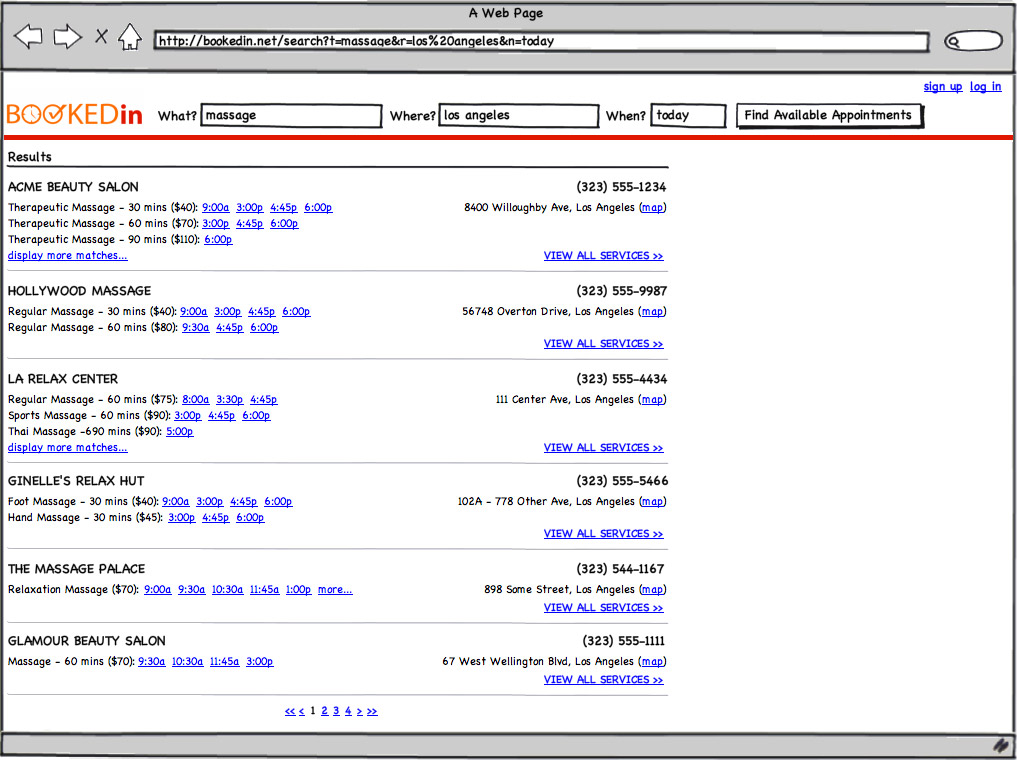View all services for Acme Beauty Salon
The width and height of the screenshot is (1017, 760).
pos(603,255)
